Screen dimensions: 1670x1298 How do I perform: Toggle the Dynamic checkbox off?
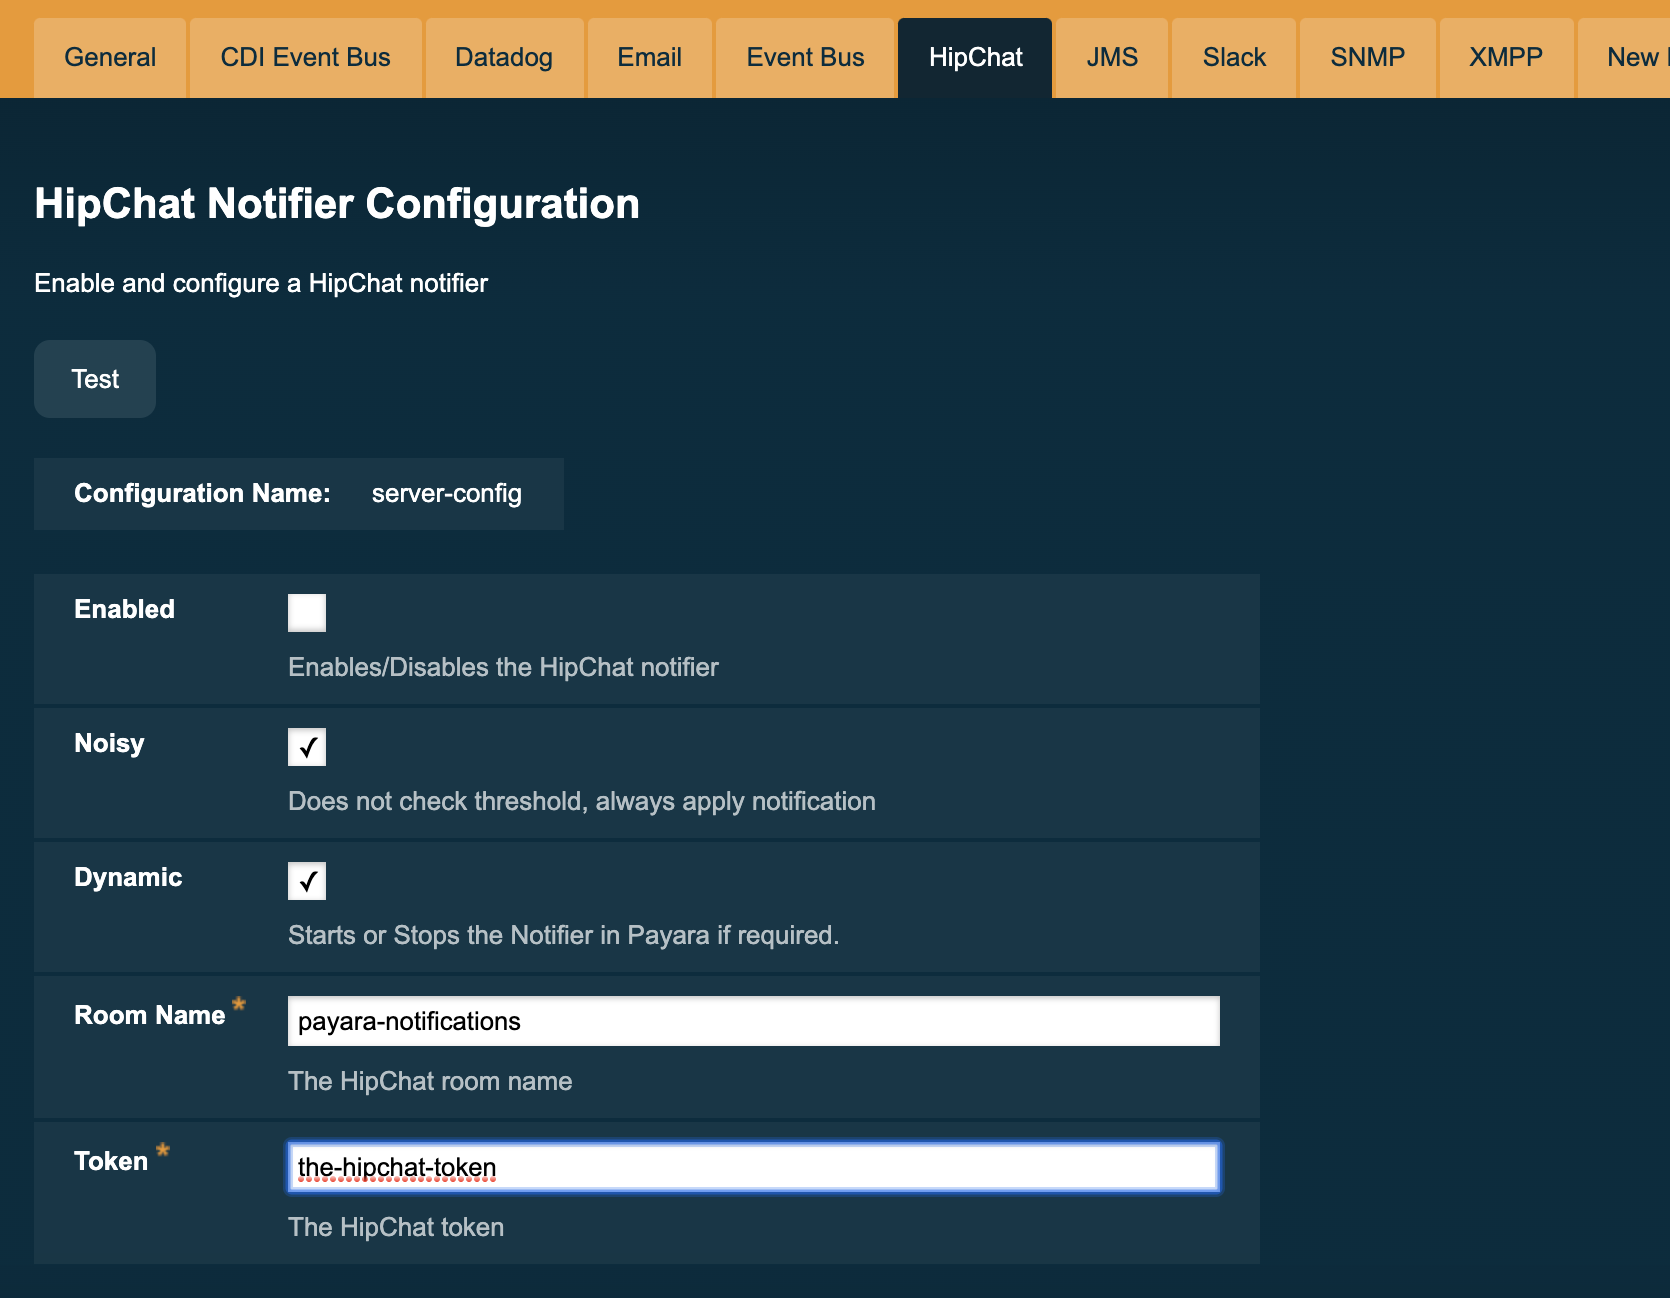click(x=307, y=881)
